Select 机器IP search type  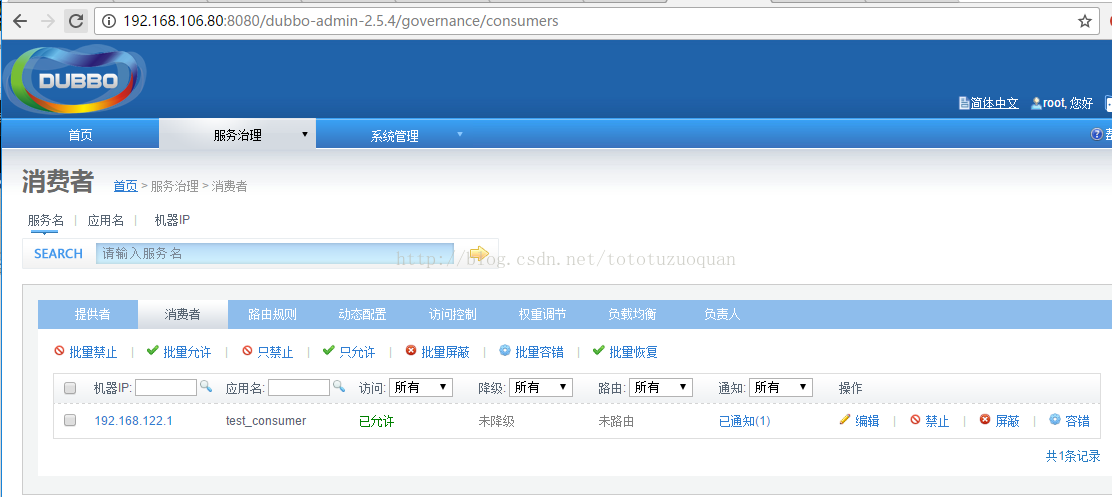[172, 220]
